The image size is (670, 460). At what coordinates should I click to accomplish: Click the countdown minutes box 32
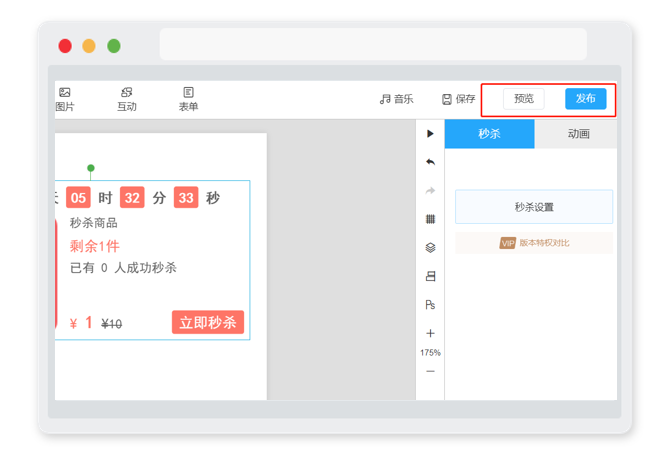pos(132,197)
